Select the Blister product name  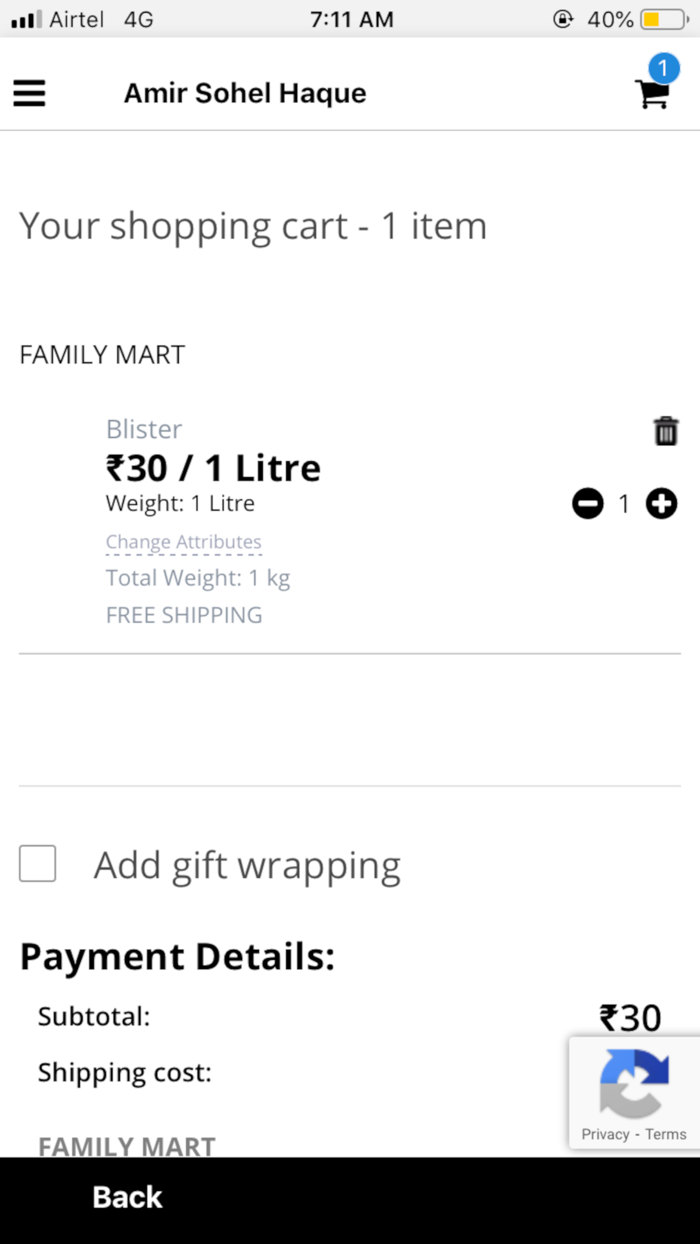(143, 429)
